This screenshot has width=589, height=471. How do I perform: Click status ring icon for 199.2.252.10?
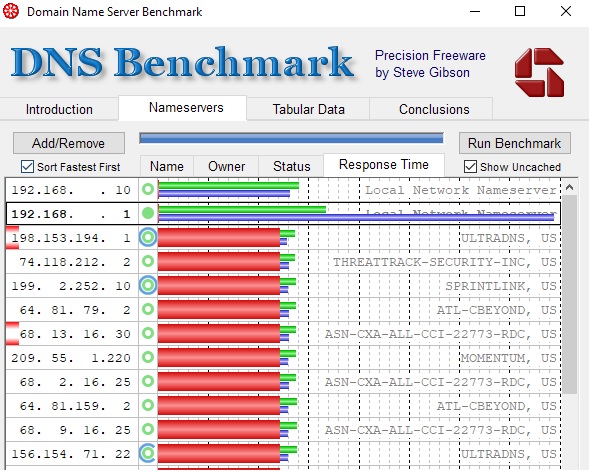pos(148,285)
